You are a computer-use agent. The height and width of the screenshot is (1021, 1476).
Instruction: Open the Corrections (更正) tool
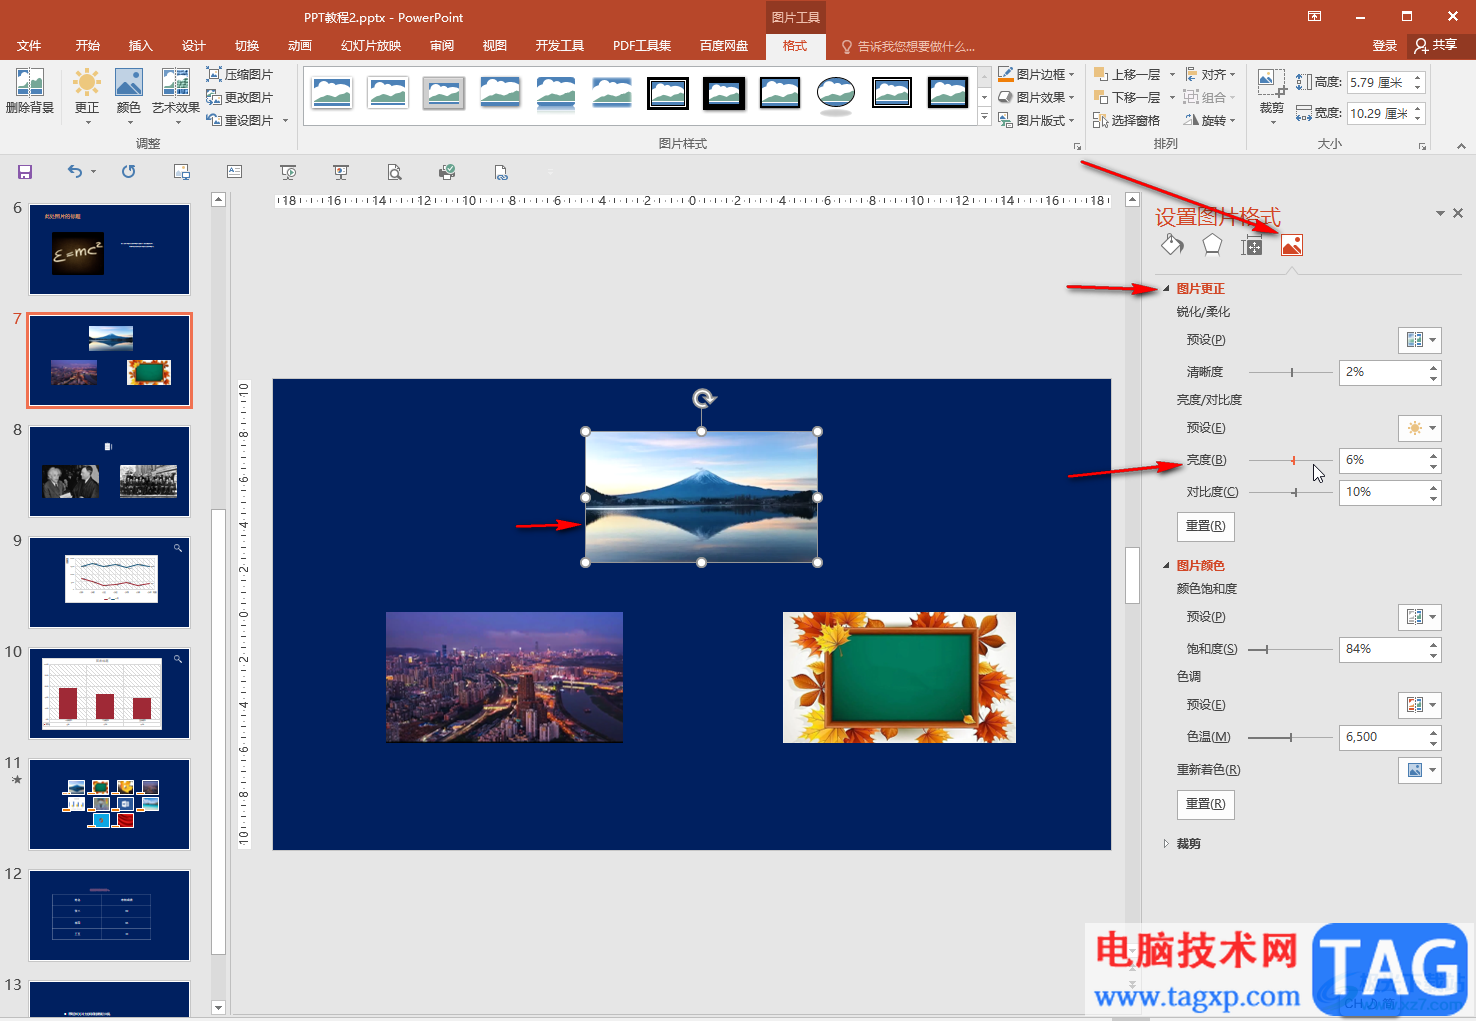coord(87,96)
